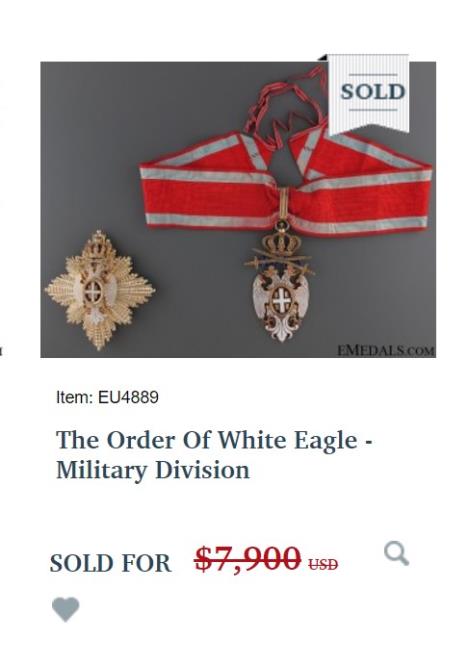468x665 pixels.
Task: Click the heart favorite icon
Action: pos(65,609)
